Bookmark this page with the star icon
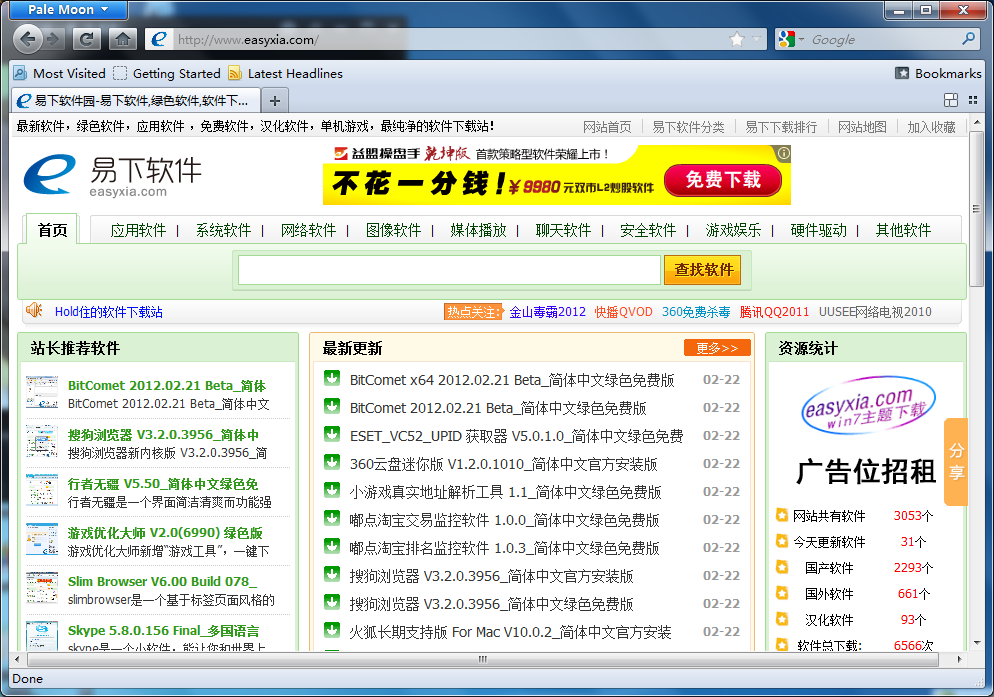The image size is (994, 697). [737, 39]
